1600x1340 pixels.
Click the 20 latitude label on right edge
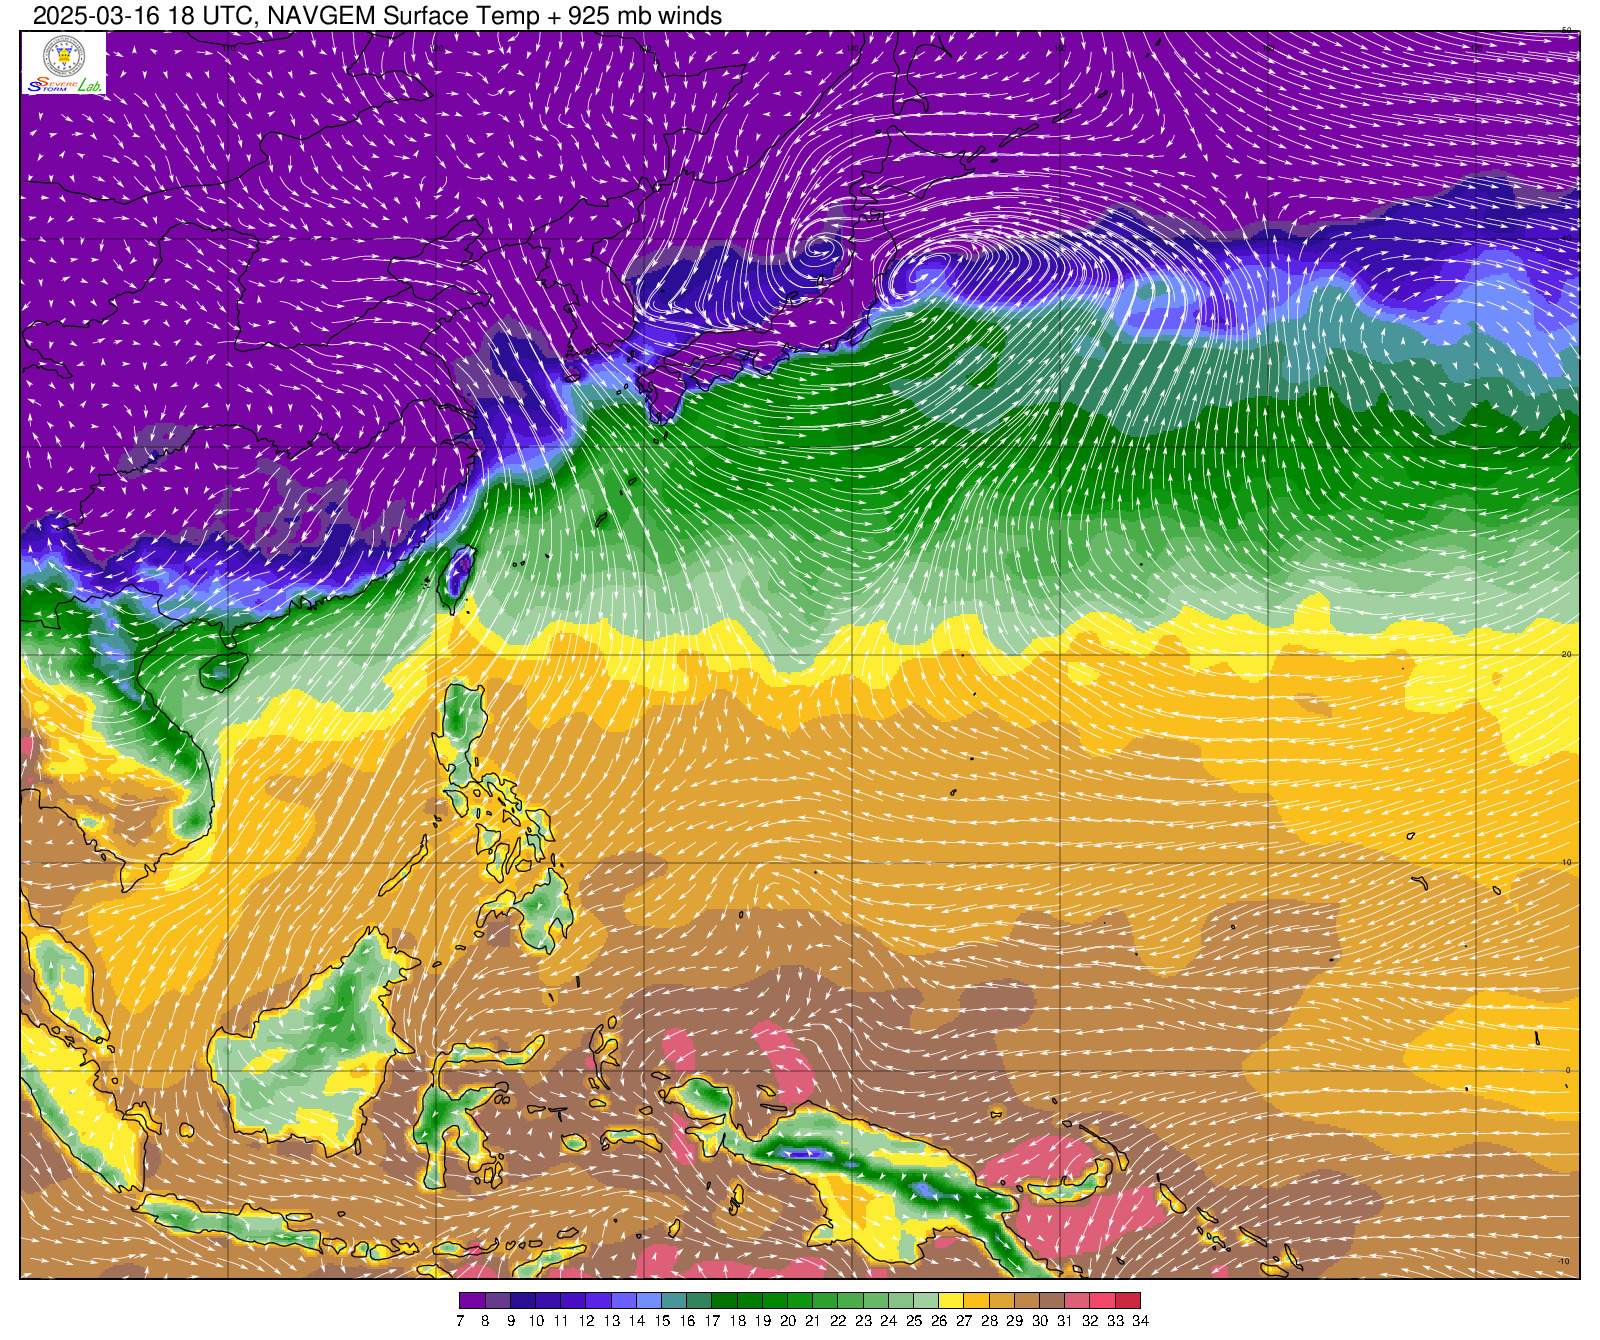(x=1567, y=654)
